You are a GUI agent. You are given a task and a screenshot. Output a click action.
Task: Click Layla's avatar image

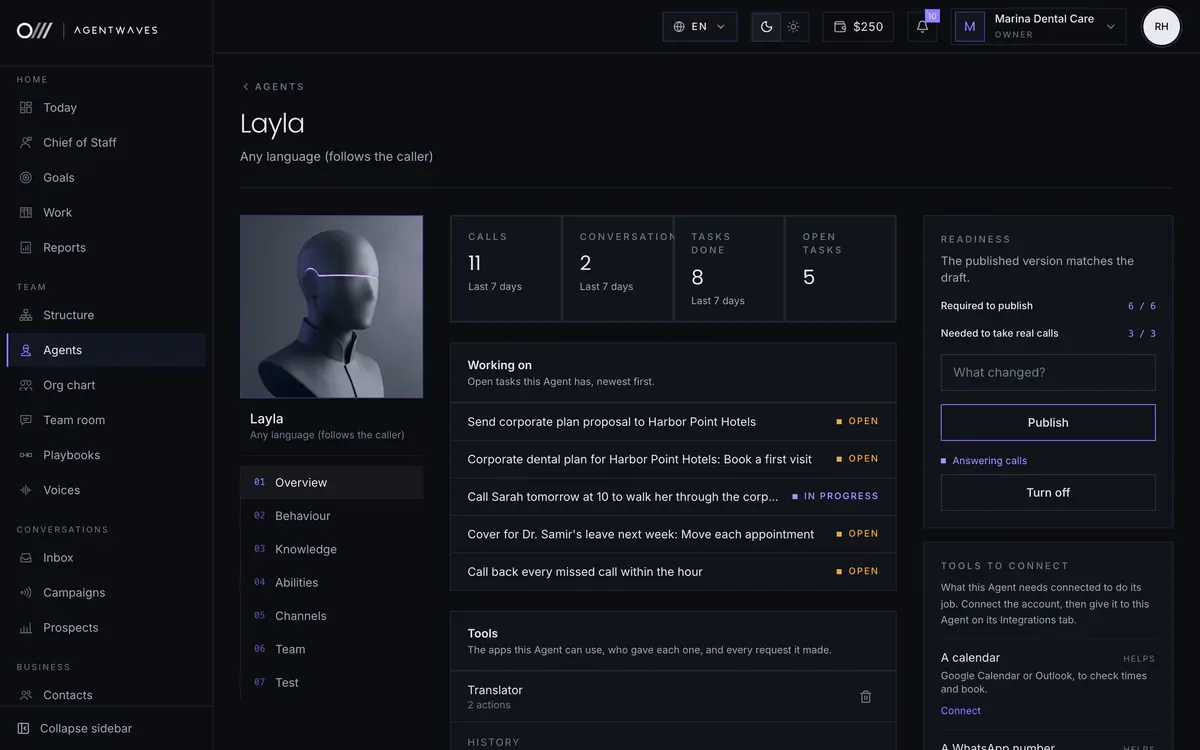tap(332, 307)
